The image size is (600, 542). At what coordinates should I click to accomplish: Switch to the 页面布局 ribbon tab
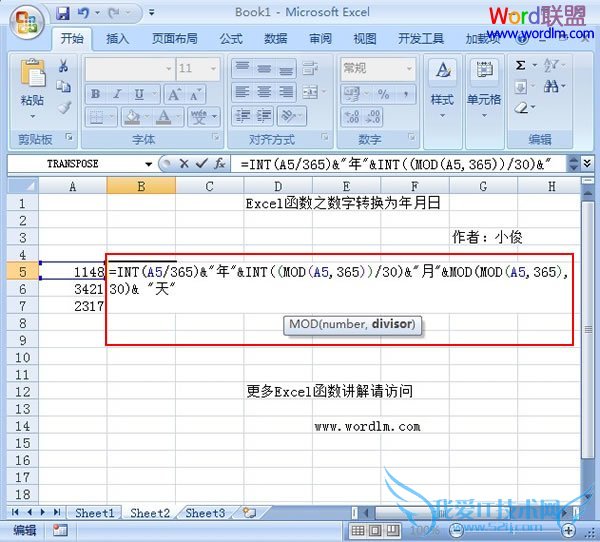(175, 39)
